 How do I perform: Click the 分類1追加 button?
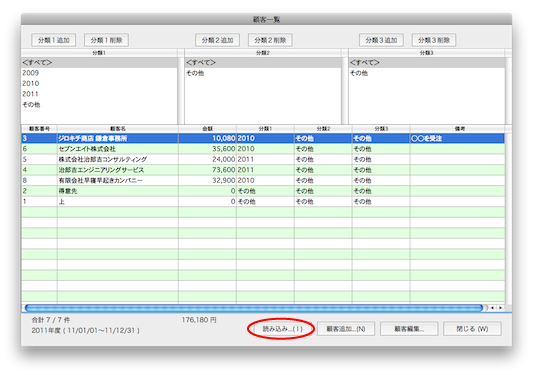pos(53,40)
